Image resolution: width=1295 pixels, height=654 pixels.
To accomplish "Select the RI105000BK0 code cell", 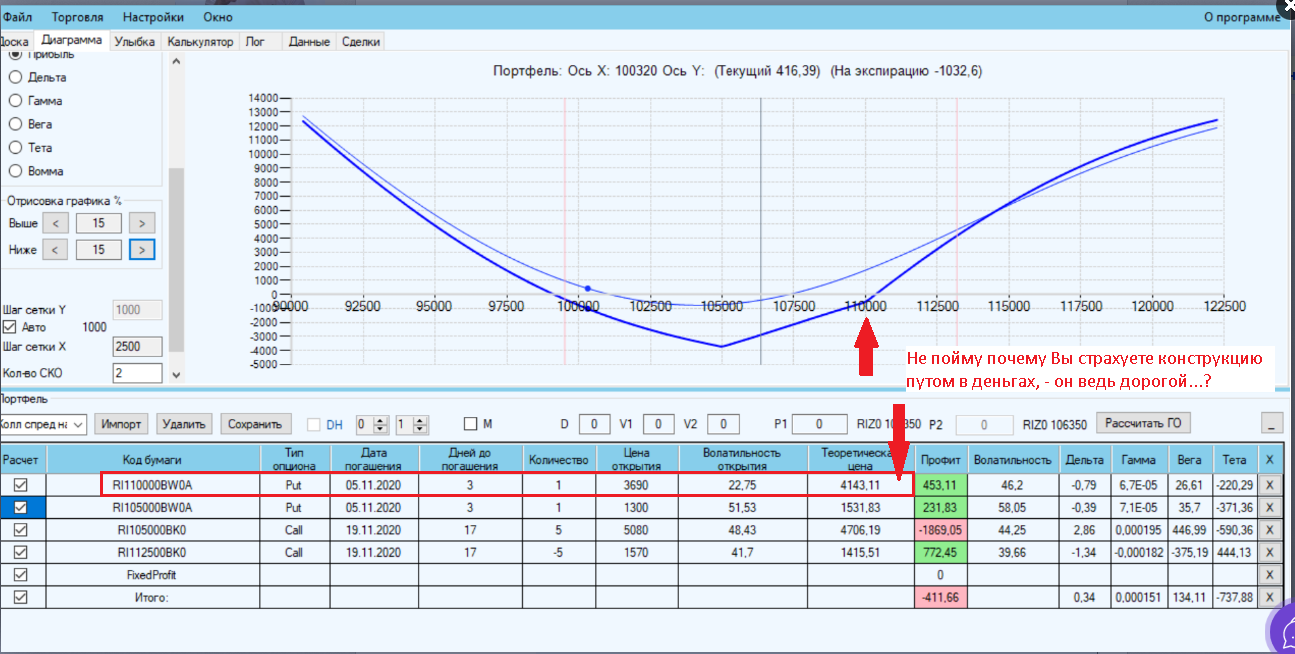I will (152, 530).
